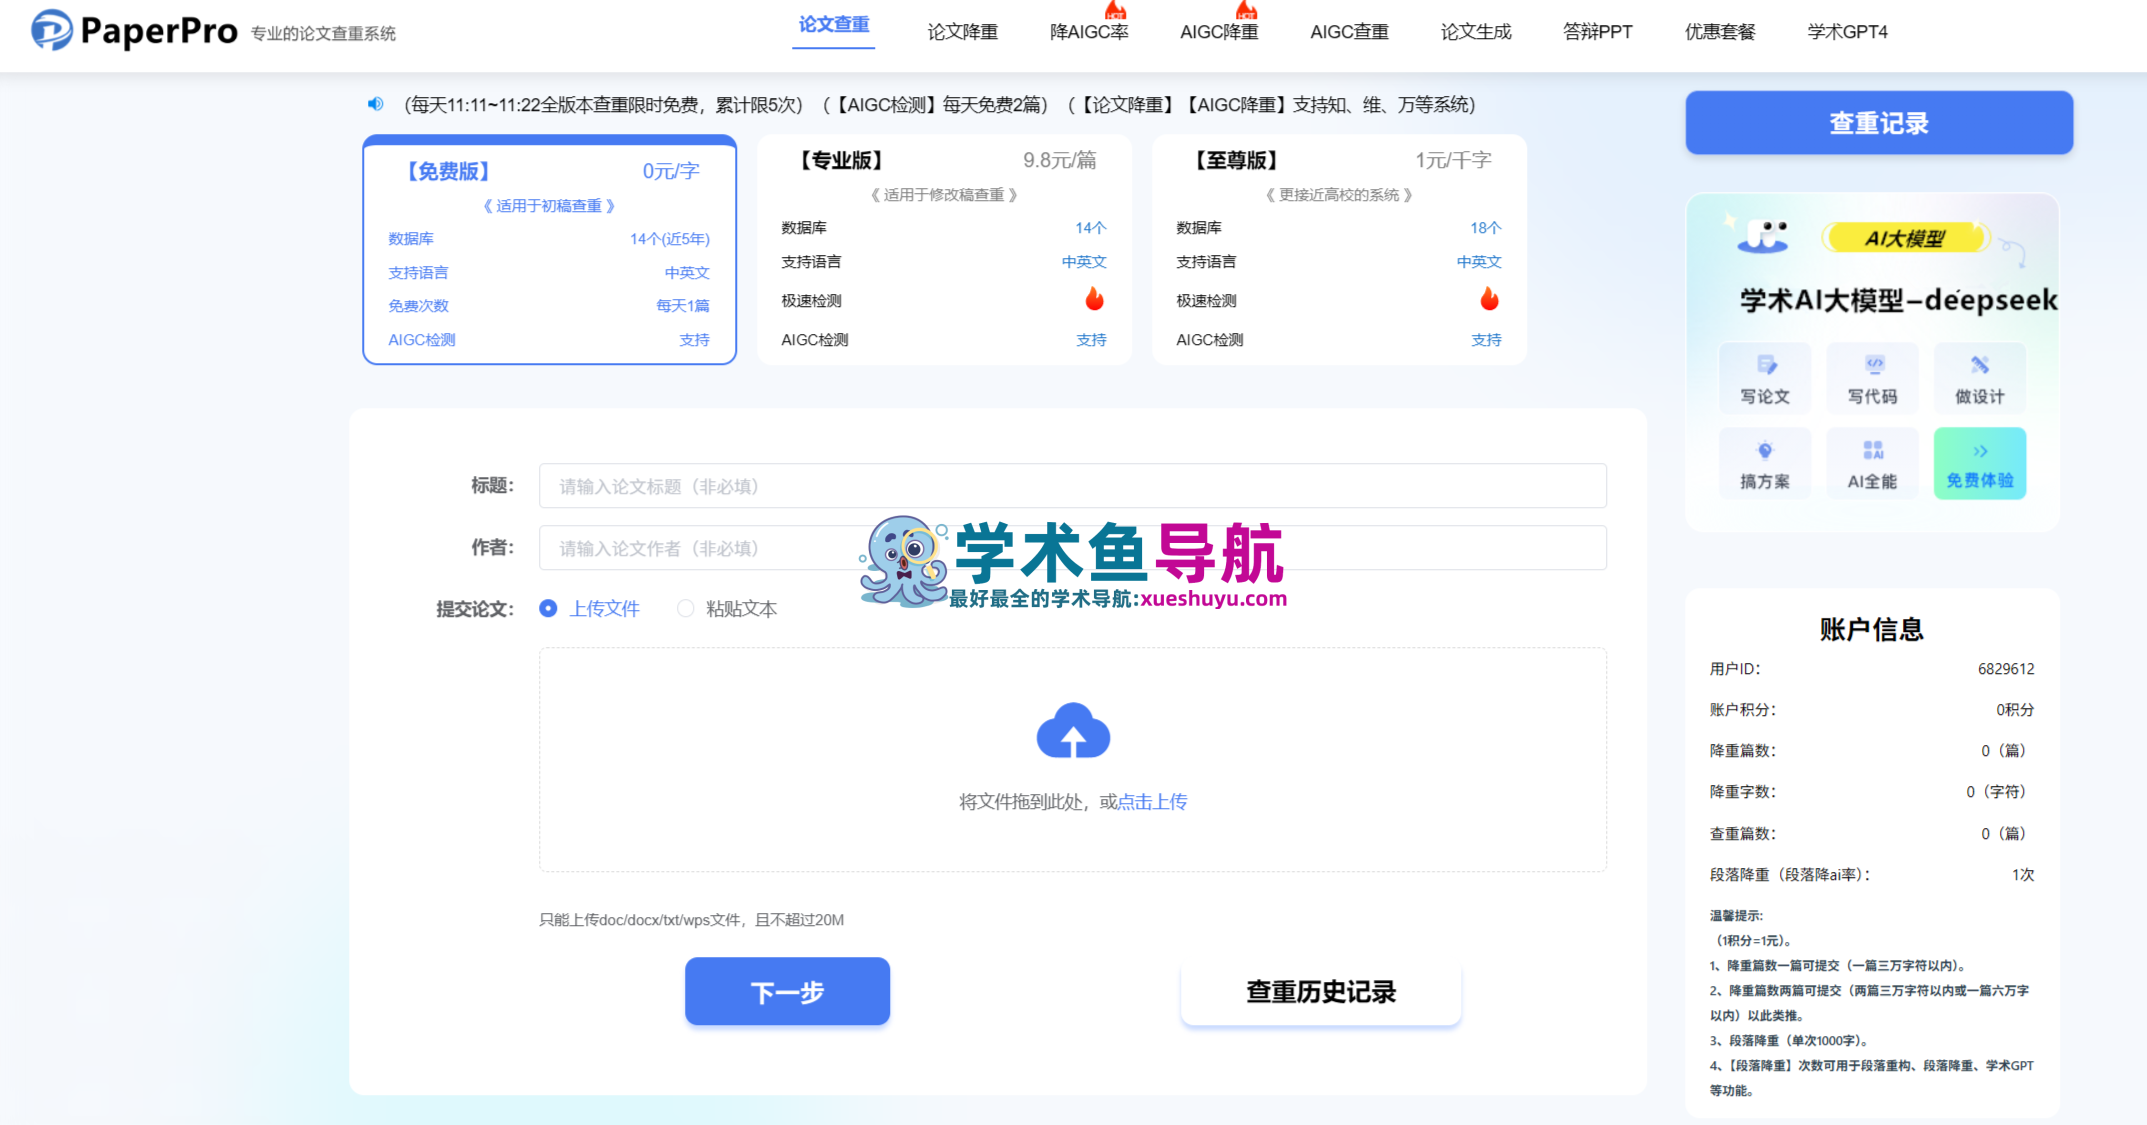Click the speaker announcement icon
The height and width of the screenshot is (1125, 2147).
click(376, 104)
